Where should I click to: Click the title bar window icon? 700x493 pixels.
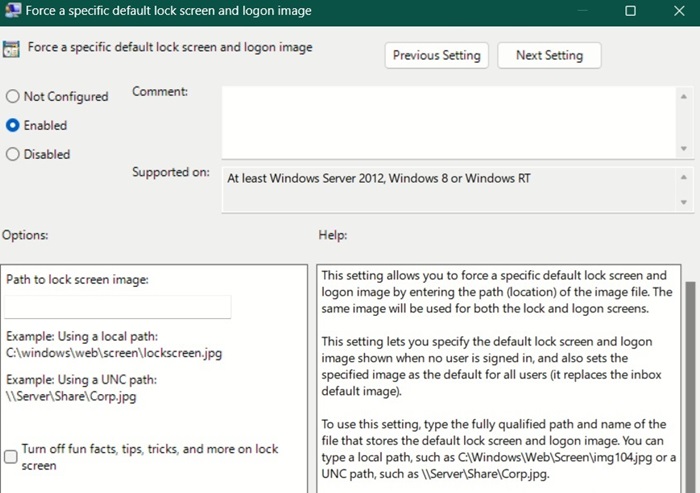point(12,10)
